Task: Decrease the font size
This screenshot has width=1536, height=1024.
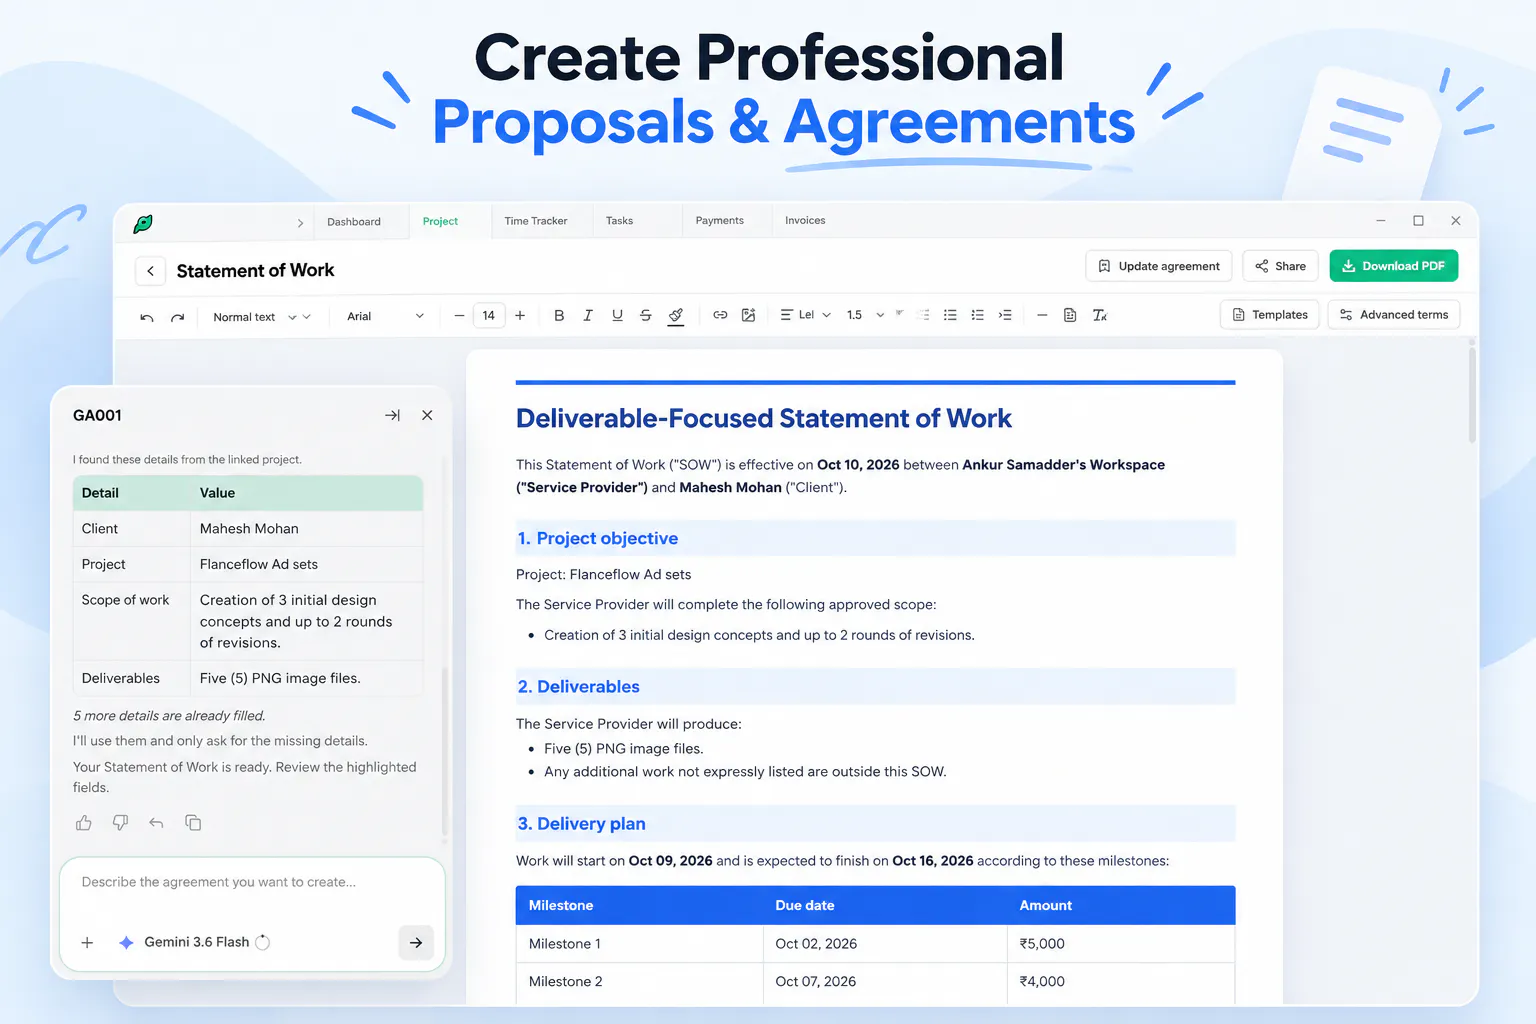Action: click(459, 316)
